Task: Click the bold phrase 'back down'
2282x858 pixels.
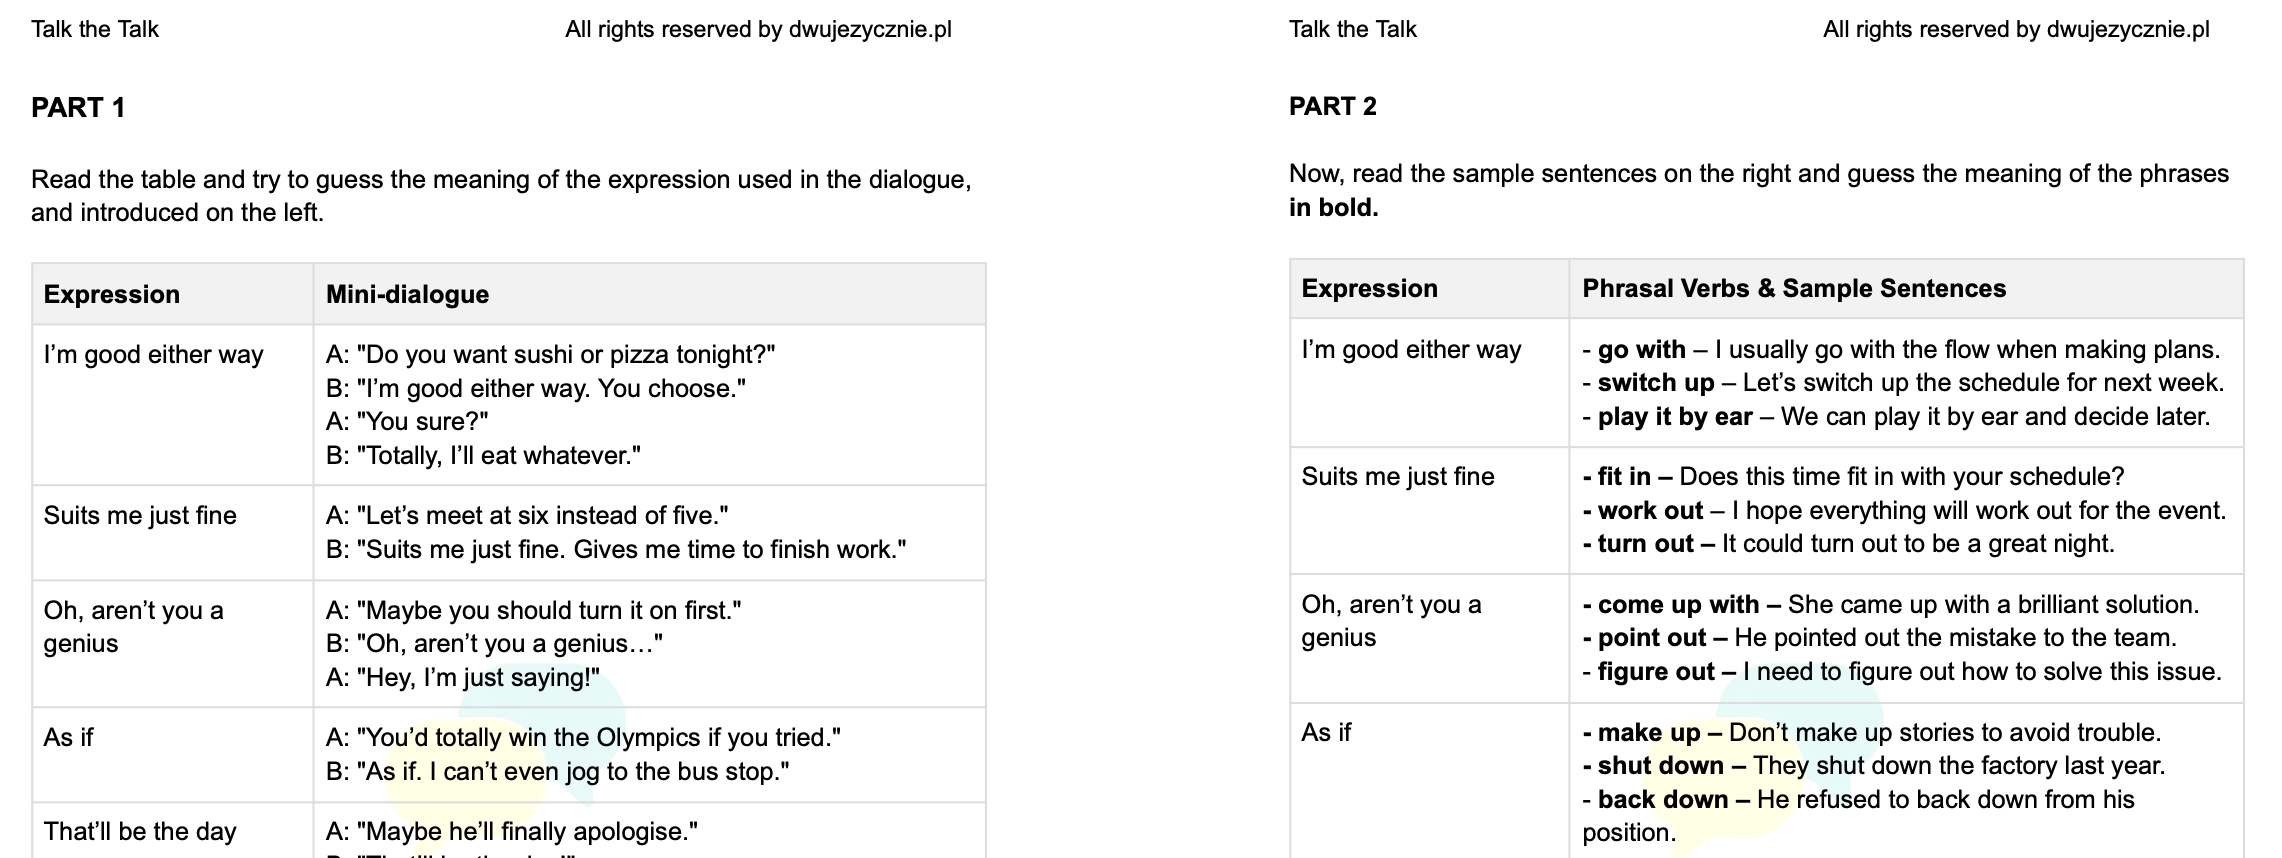Action: point(1662,800)
